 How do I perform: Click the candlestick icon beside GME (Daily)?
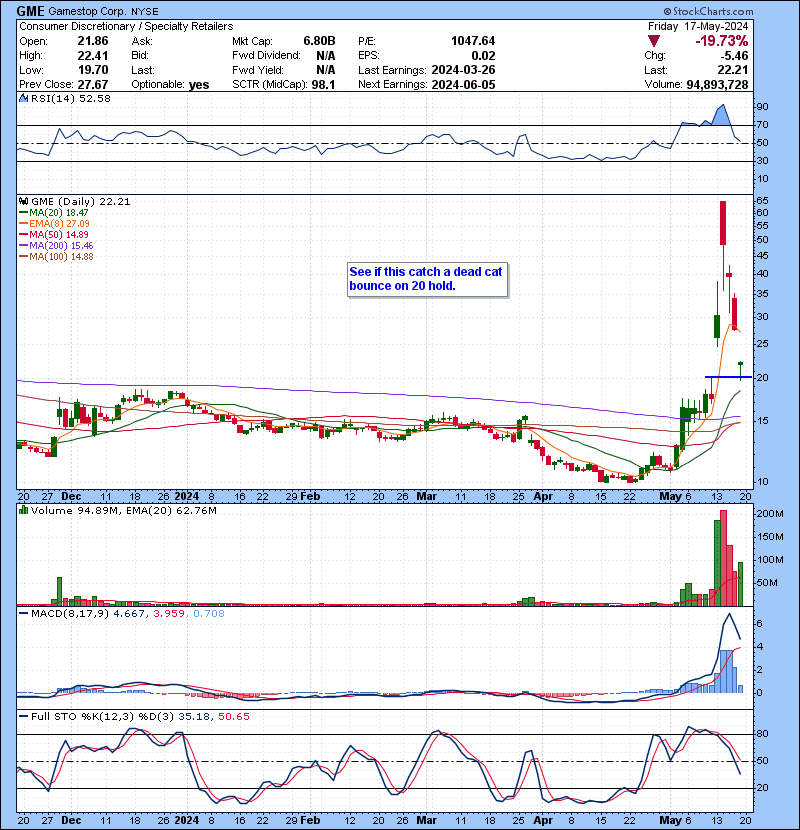coord(23,201)
